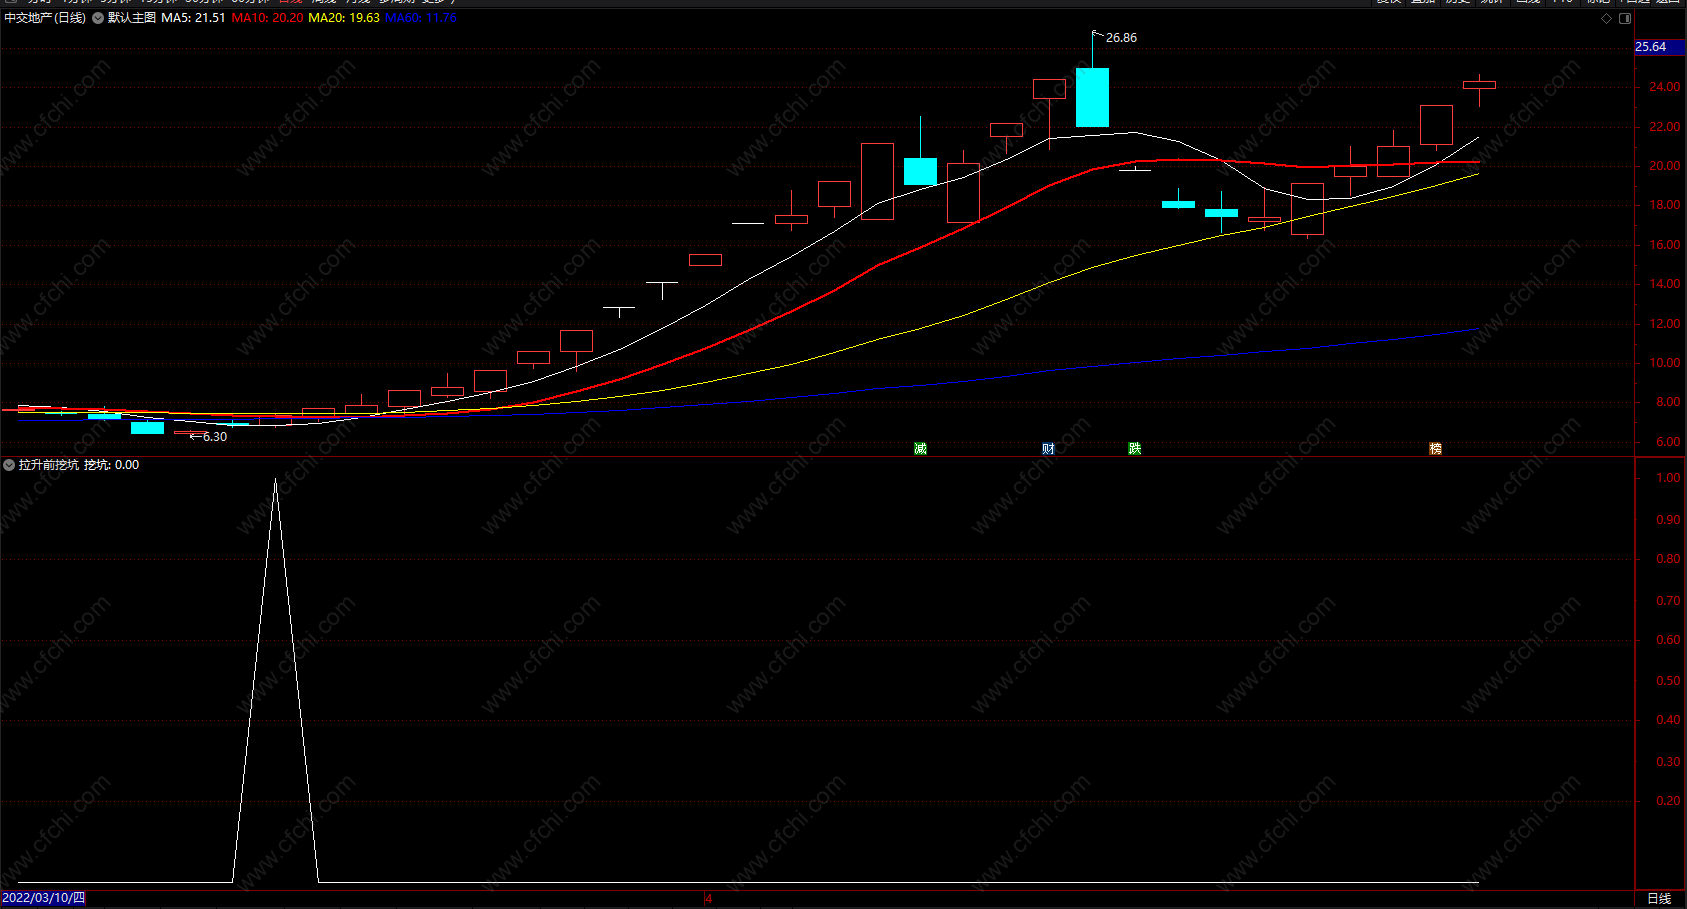The width and height of the screenshot is (1687, 909).
Task: Select the 中交地产(日线) chart title
Action: point(45,18)
